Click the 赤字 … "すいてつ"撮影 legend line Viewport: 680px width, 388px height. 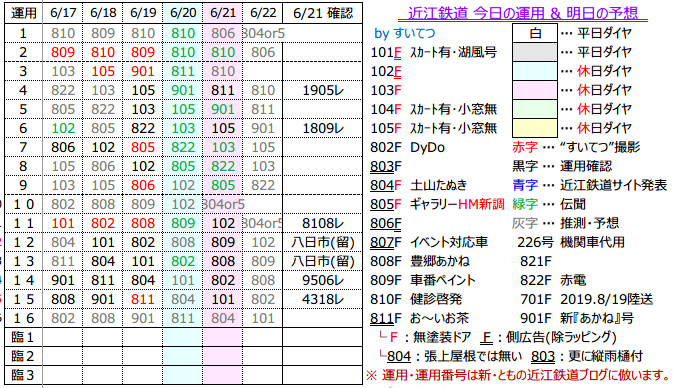click(x=576, y=147)
